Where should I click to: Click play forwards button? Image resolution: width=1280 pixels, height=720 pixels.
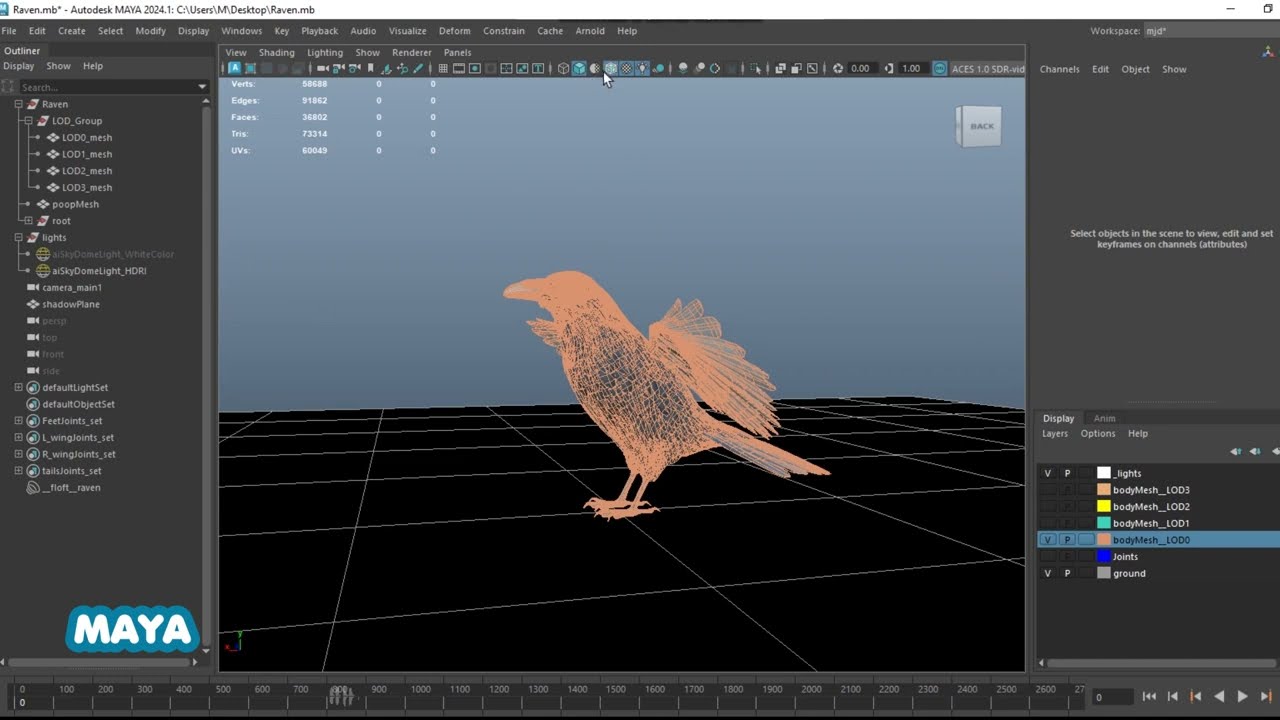tap(1242, 697)
